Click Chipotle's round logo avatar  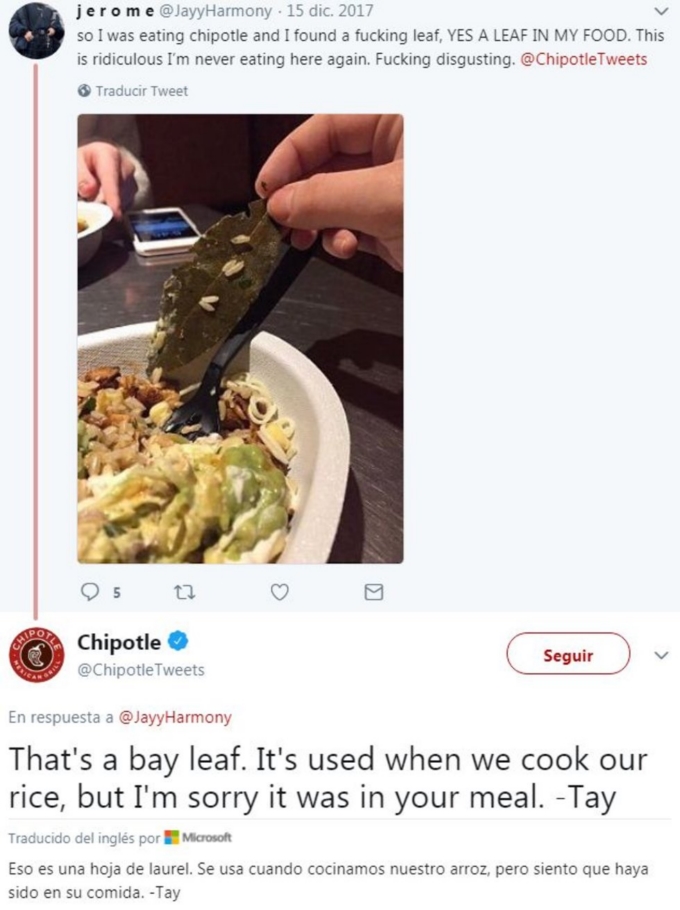coord(37,655)
